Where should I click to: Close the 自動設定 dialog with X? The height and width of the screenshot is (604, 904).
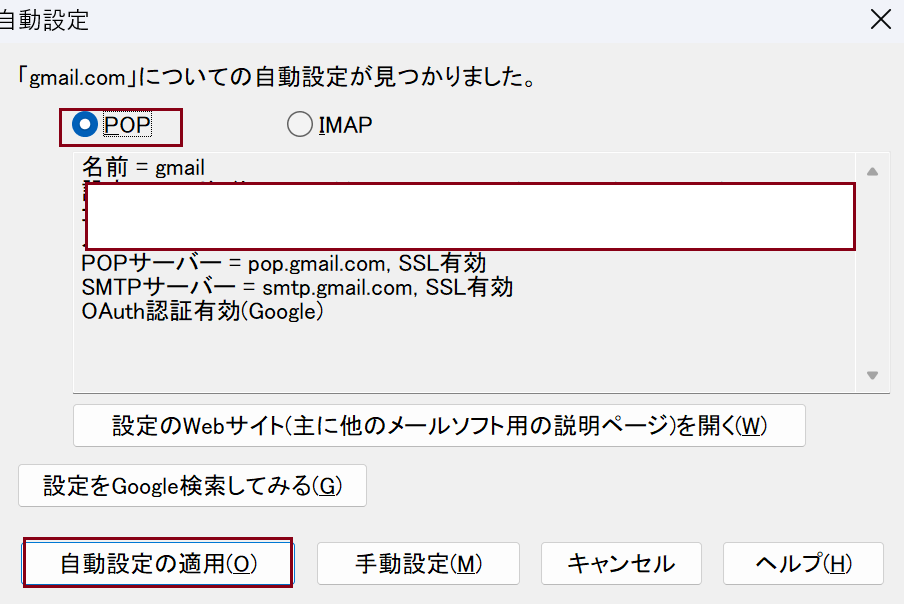pyautogui.click(x=880, y=19)
